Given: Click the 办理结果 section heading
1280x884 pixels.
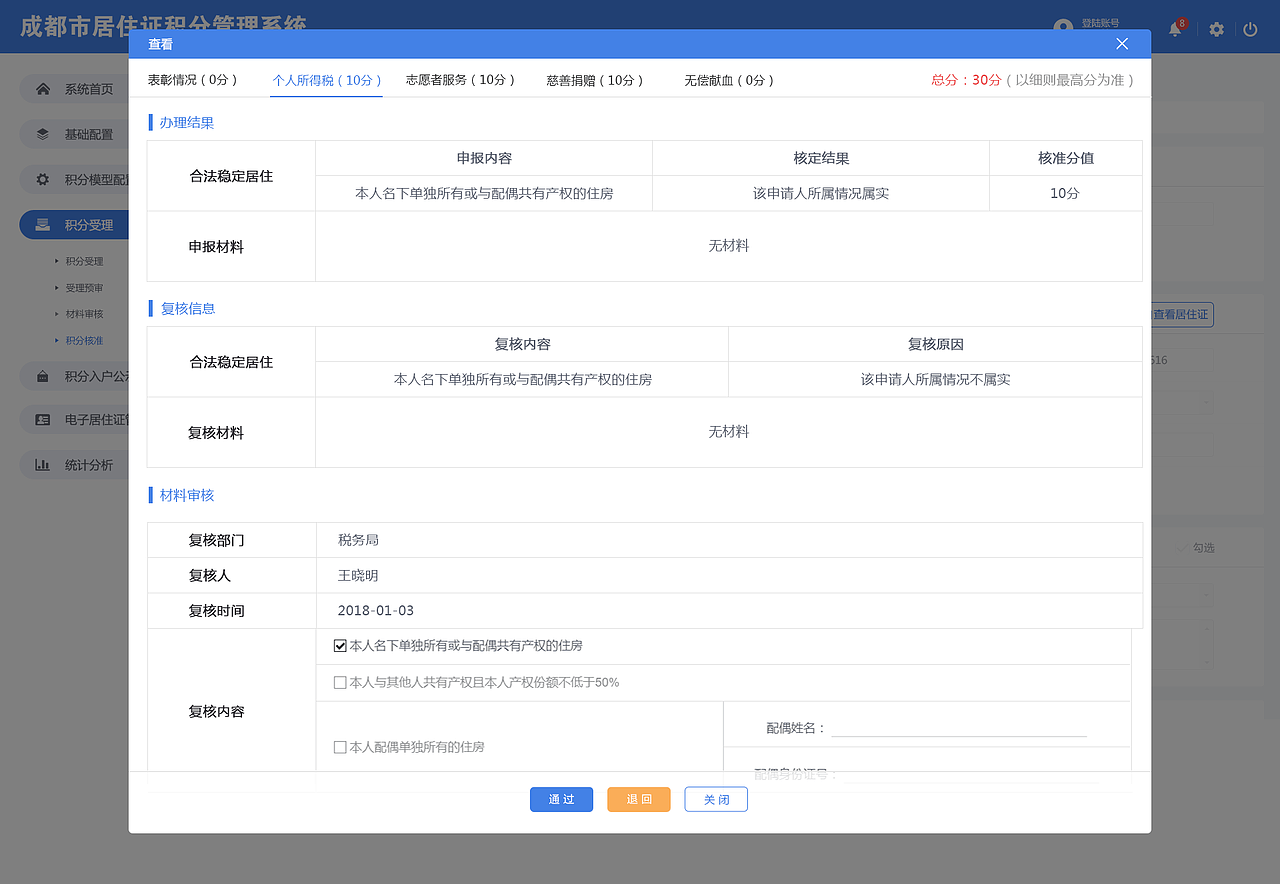Looking at the screenshot, I should pos(187,123).
